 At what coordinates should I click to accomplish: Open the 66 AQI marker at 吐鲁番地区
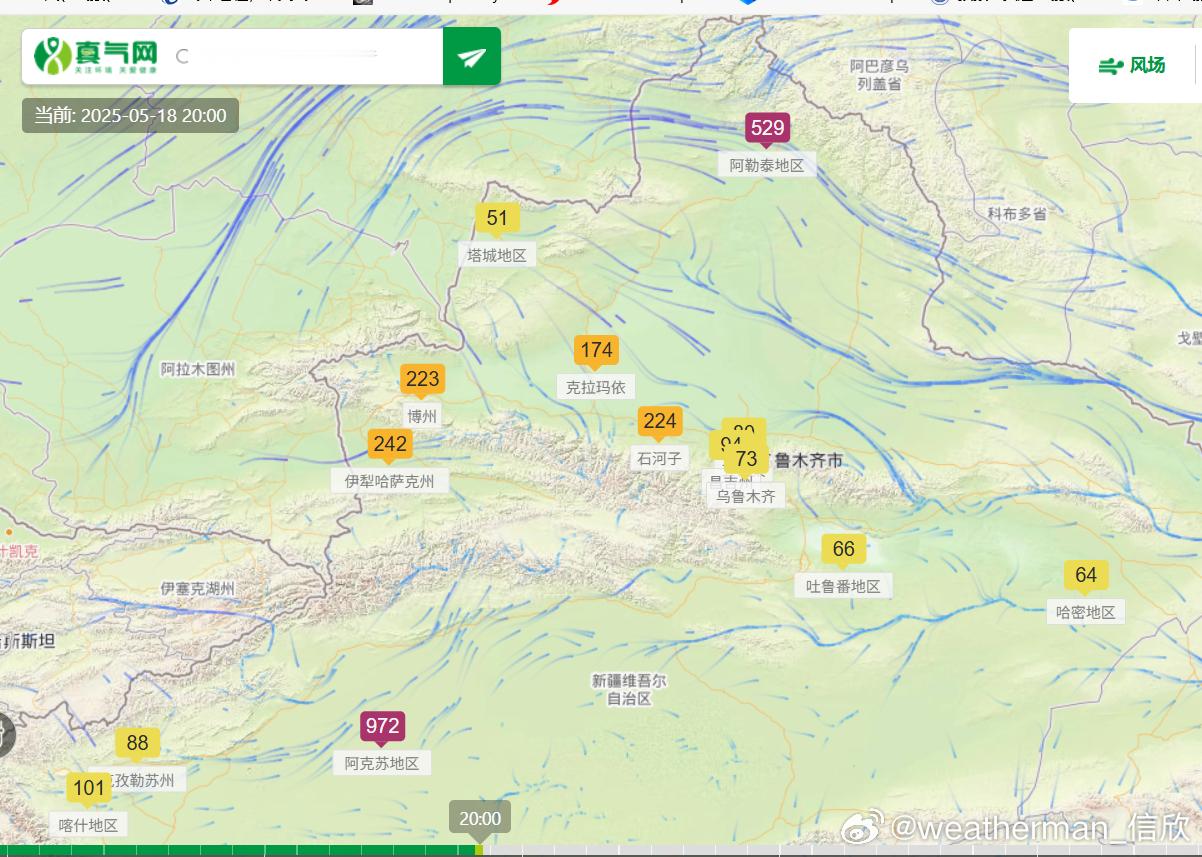[x=844, y=549]
